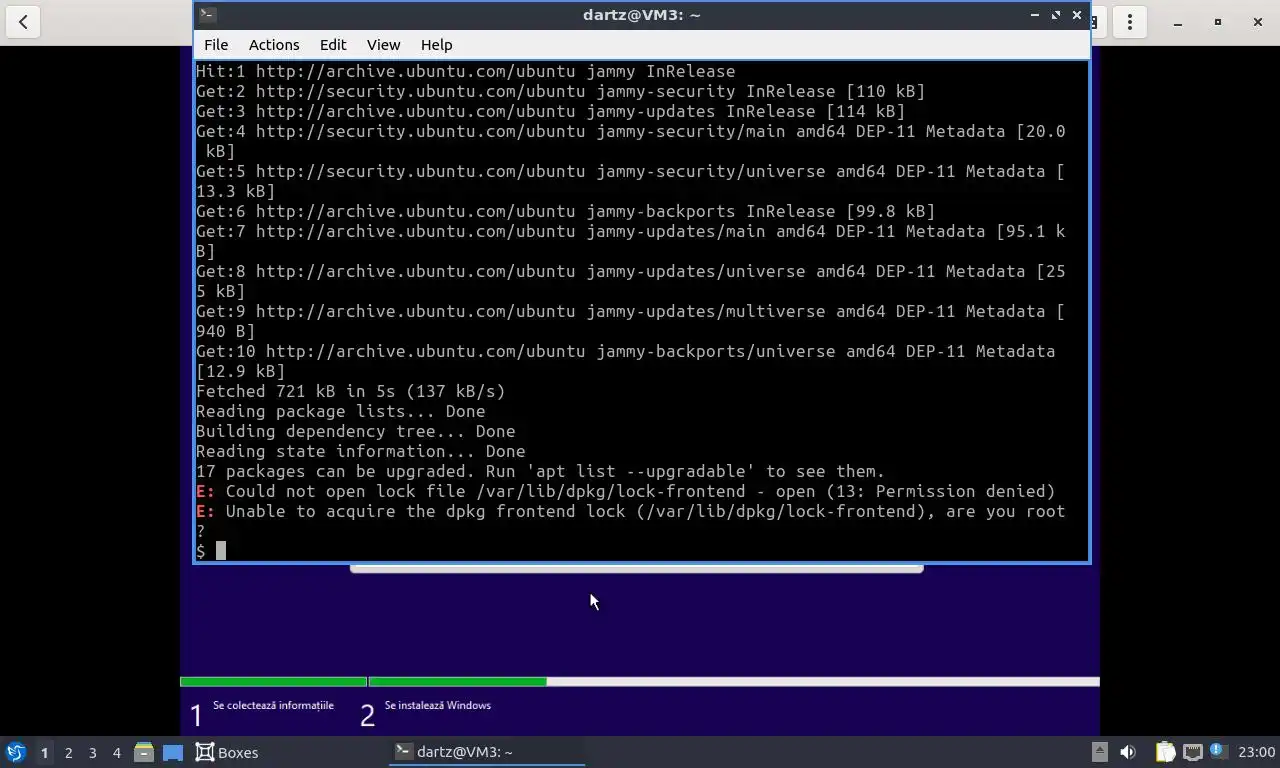Viewport: 1280px width, 768px height.
Task: Go back in the Boxes window
Action: 23,22
